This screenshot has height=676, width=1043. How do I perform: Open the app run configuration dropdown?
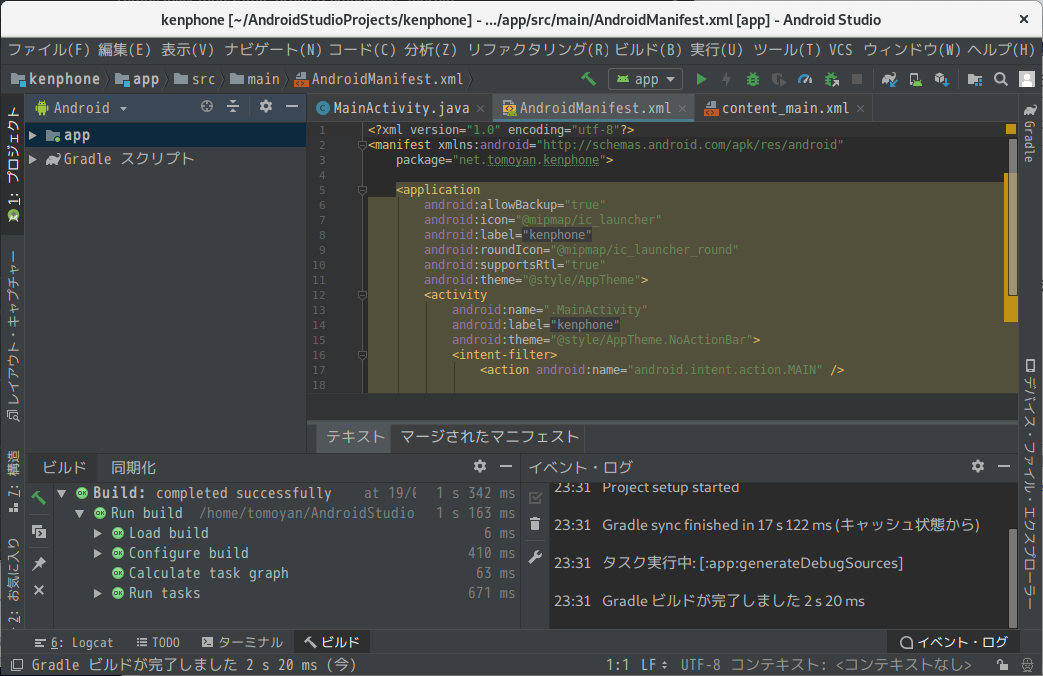645,79
